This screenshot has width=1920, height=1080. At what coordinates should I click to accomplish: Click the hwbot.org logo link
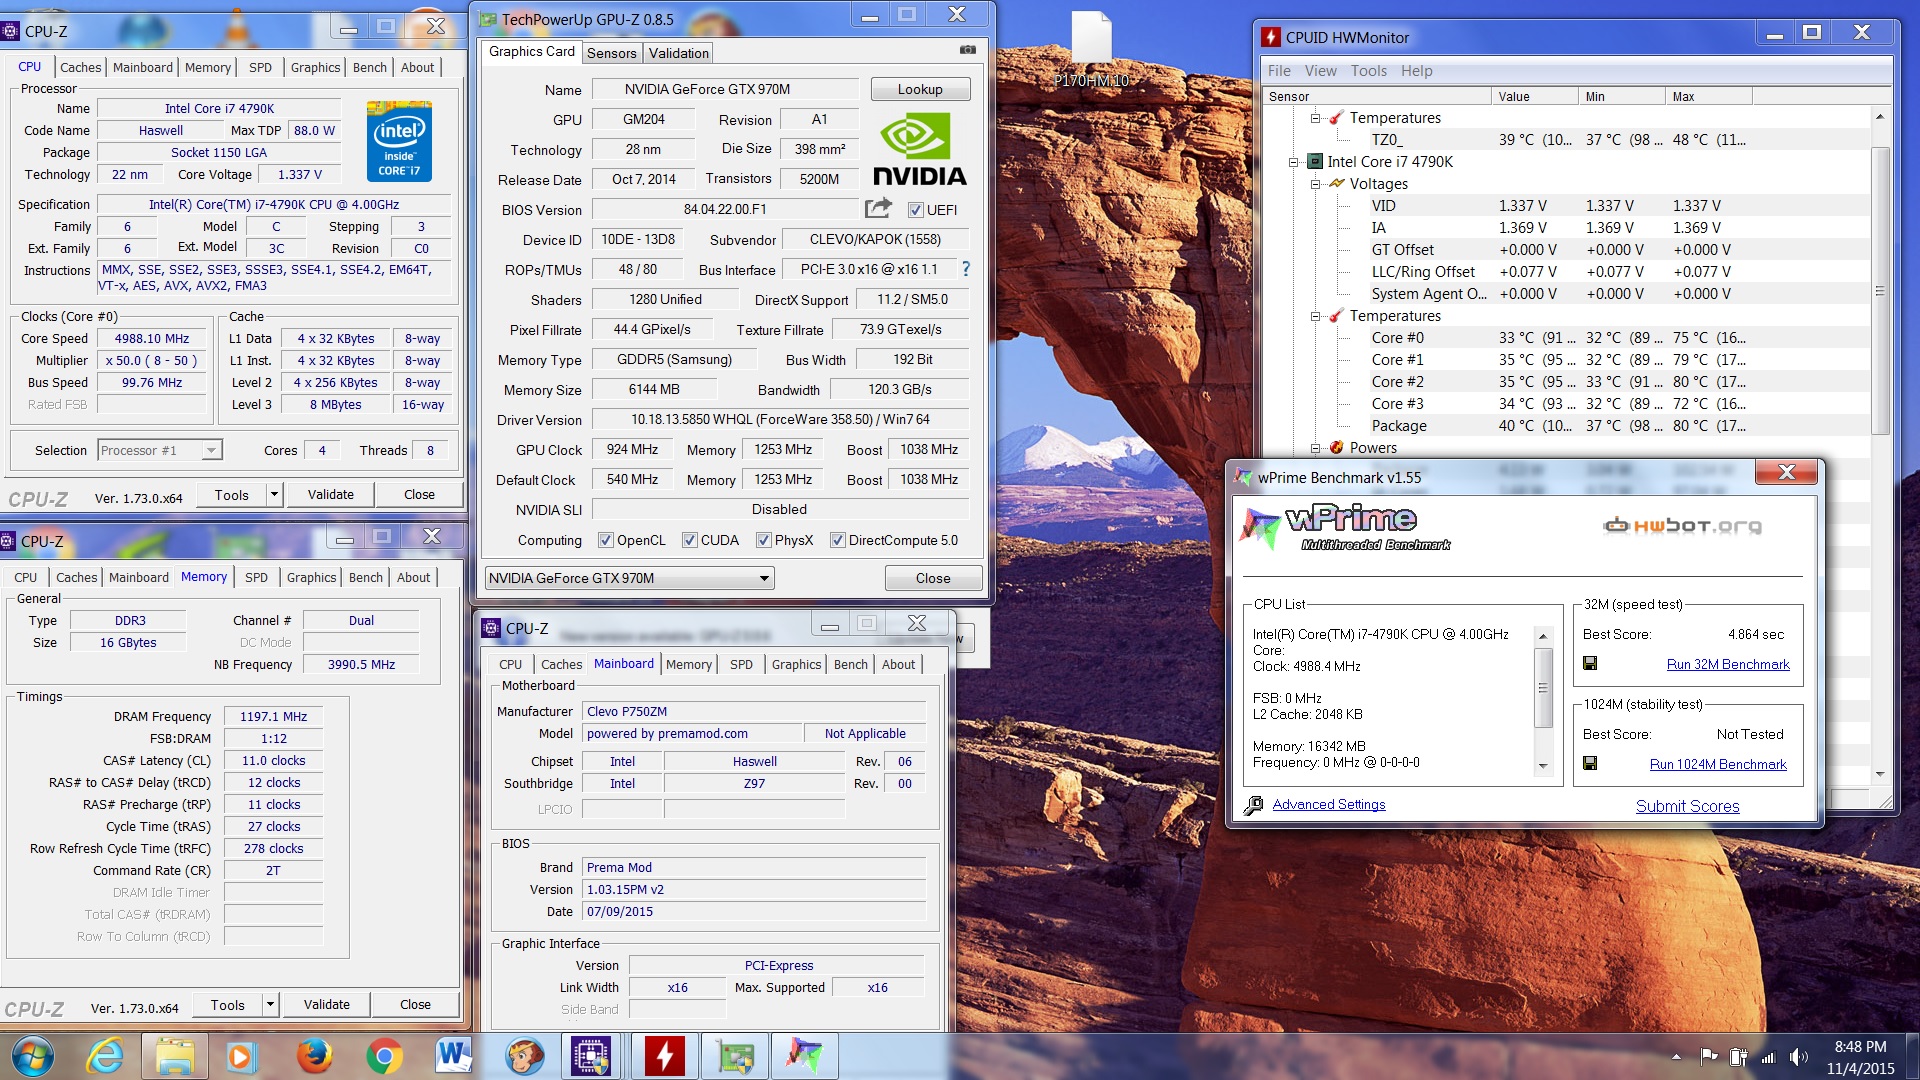[x=1683, y=525]
